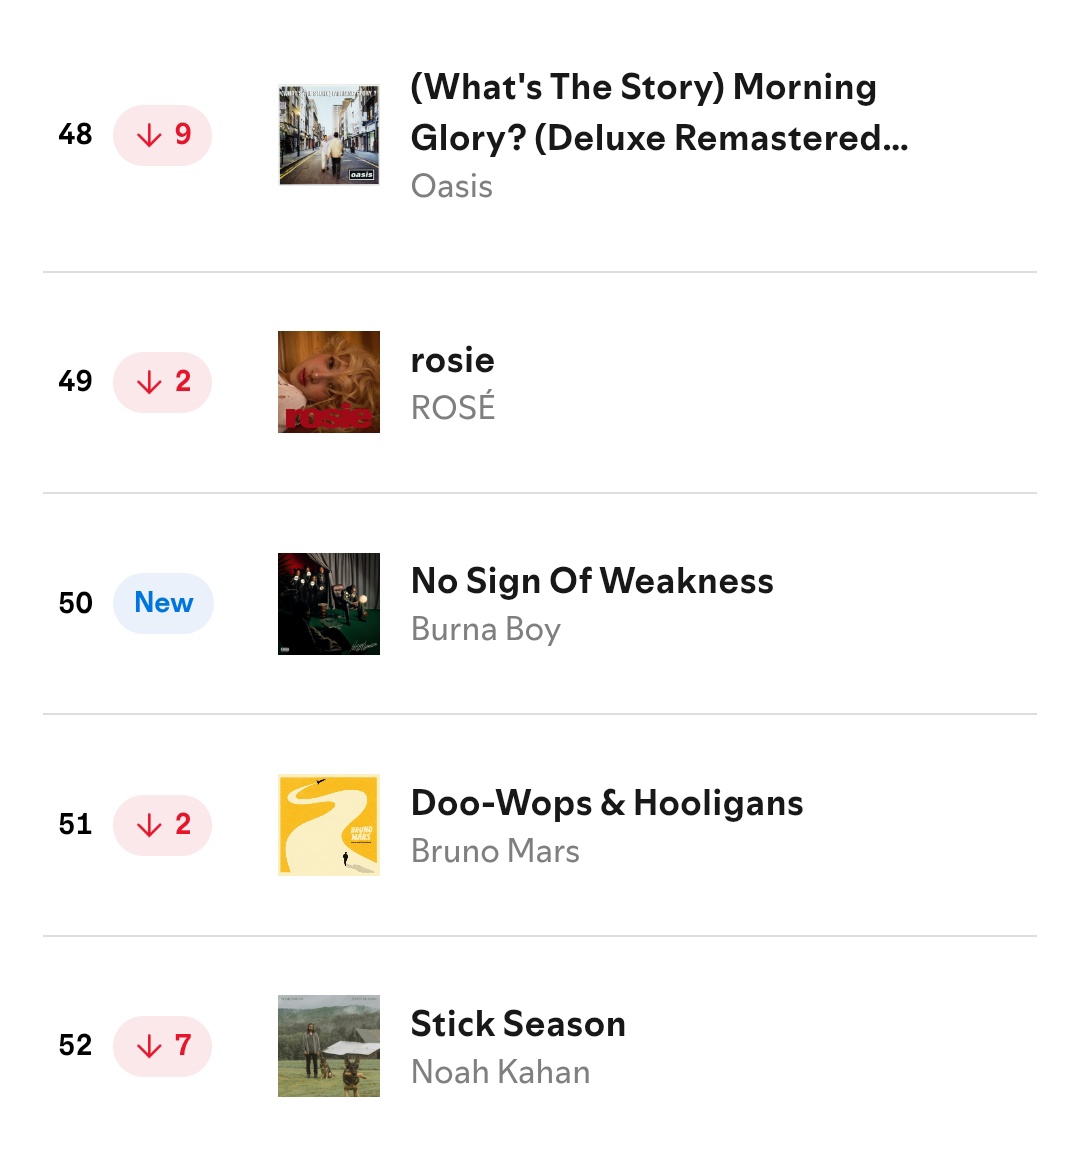Click the down 2 badge at rank 51
This screenshot has width=1079, height=1149.
[x=163, y=825]
